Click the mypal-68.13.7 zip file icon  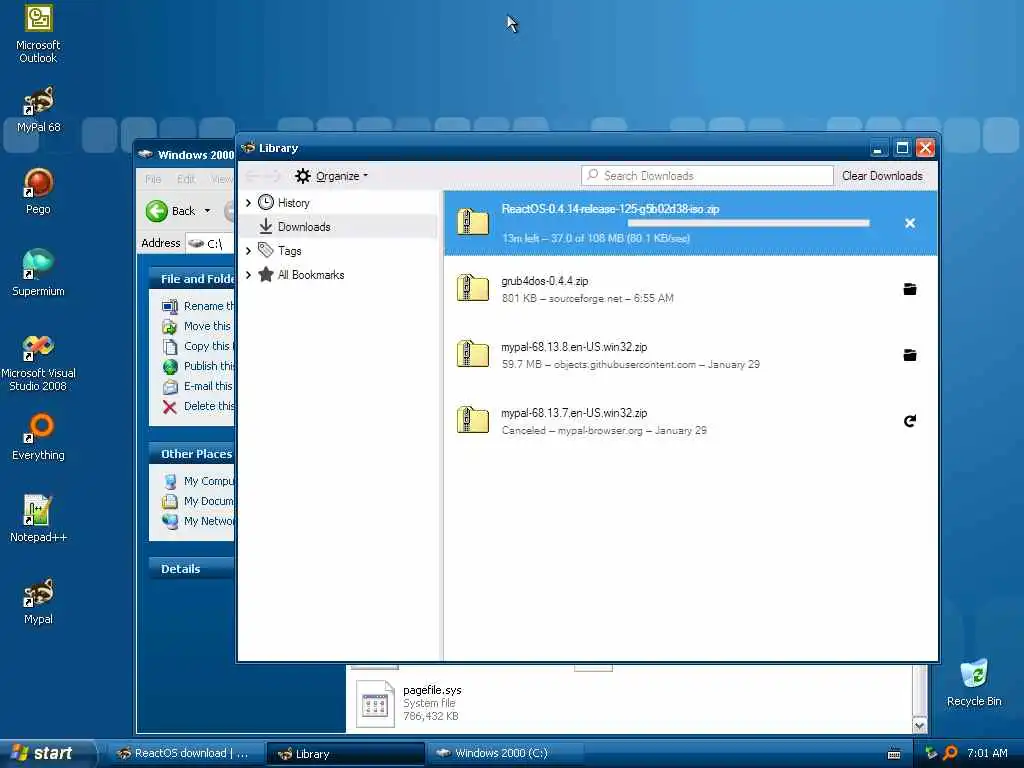tap(473, 420)
